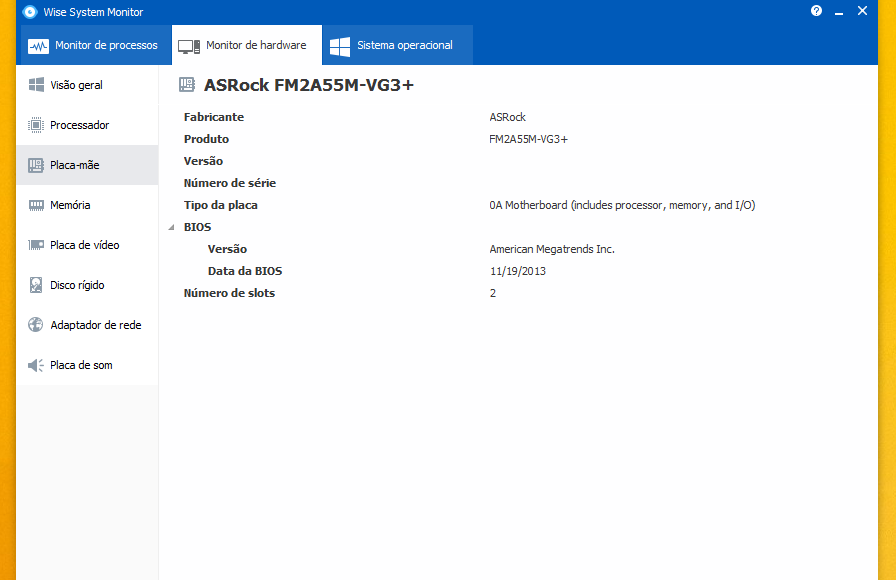896x580 pixels.
Task: Click the ASRock FM2A55M-VG3+ heading
Action: click(309, 85)
